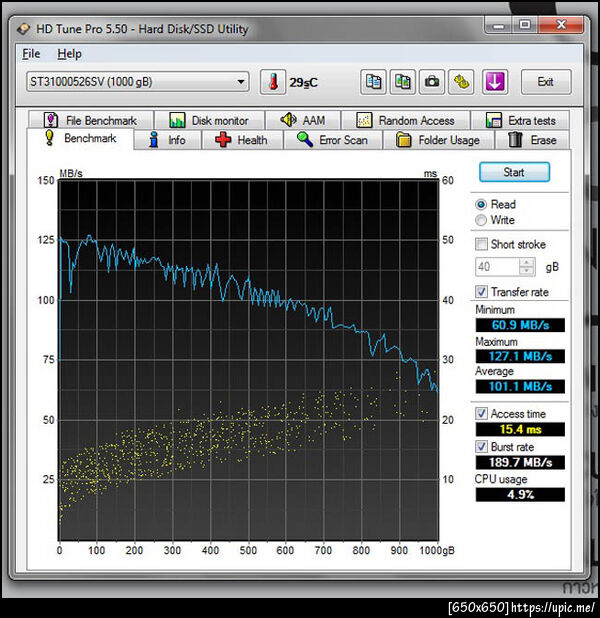Click the copy screenshot to clipboard icon
The width and height of the screenshot is (600, 618).
[x=402, y=82]
